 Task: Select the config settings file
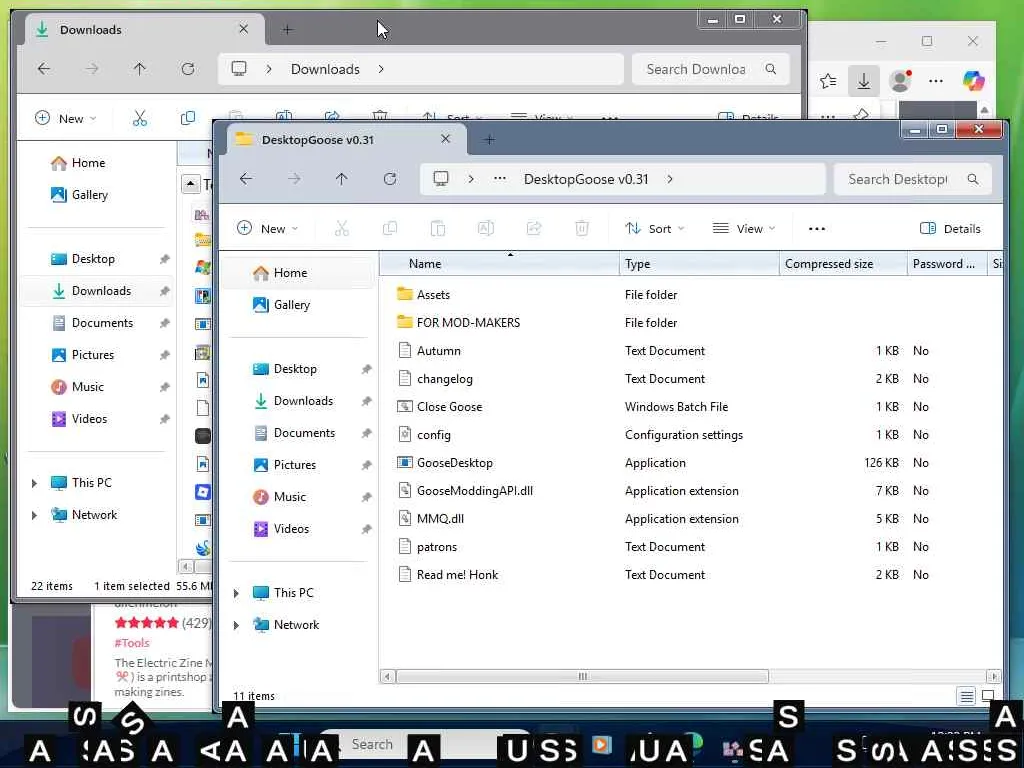click(424, 435)
